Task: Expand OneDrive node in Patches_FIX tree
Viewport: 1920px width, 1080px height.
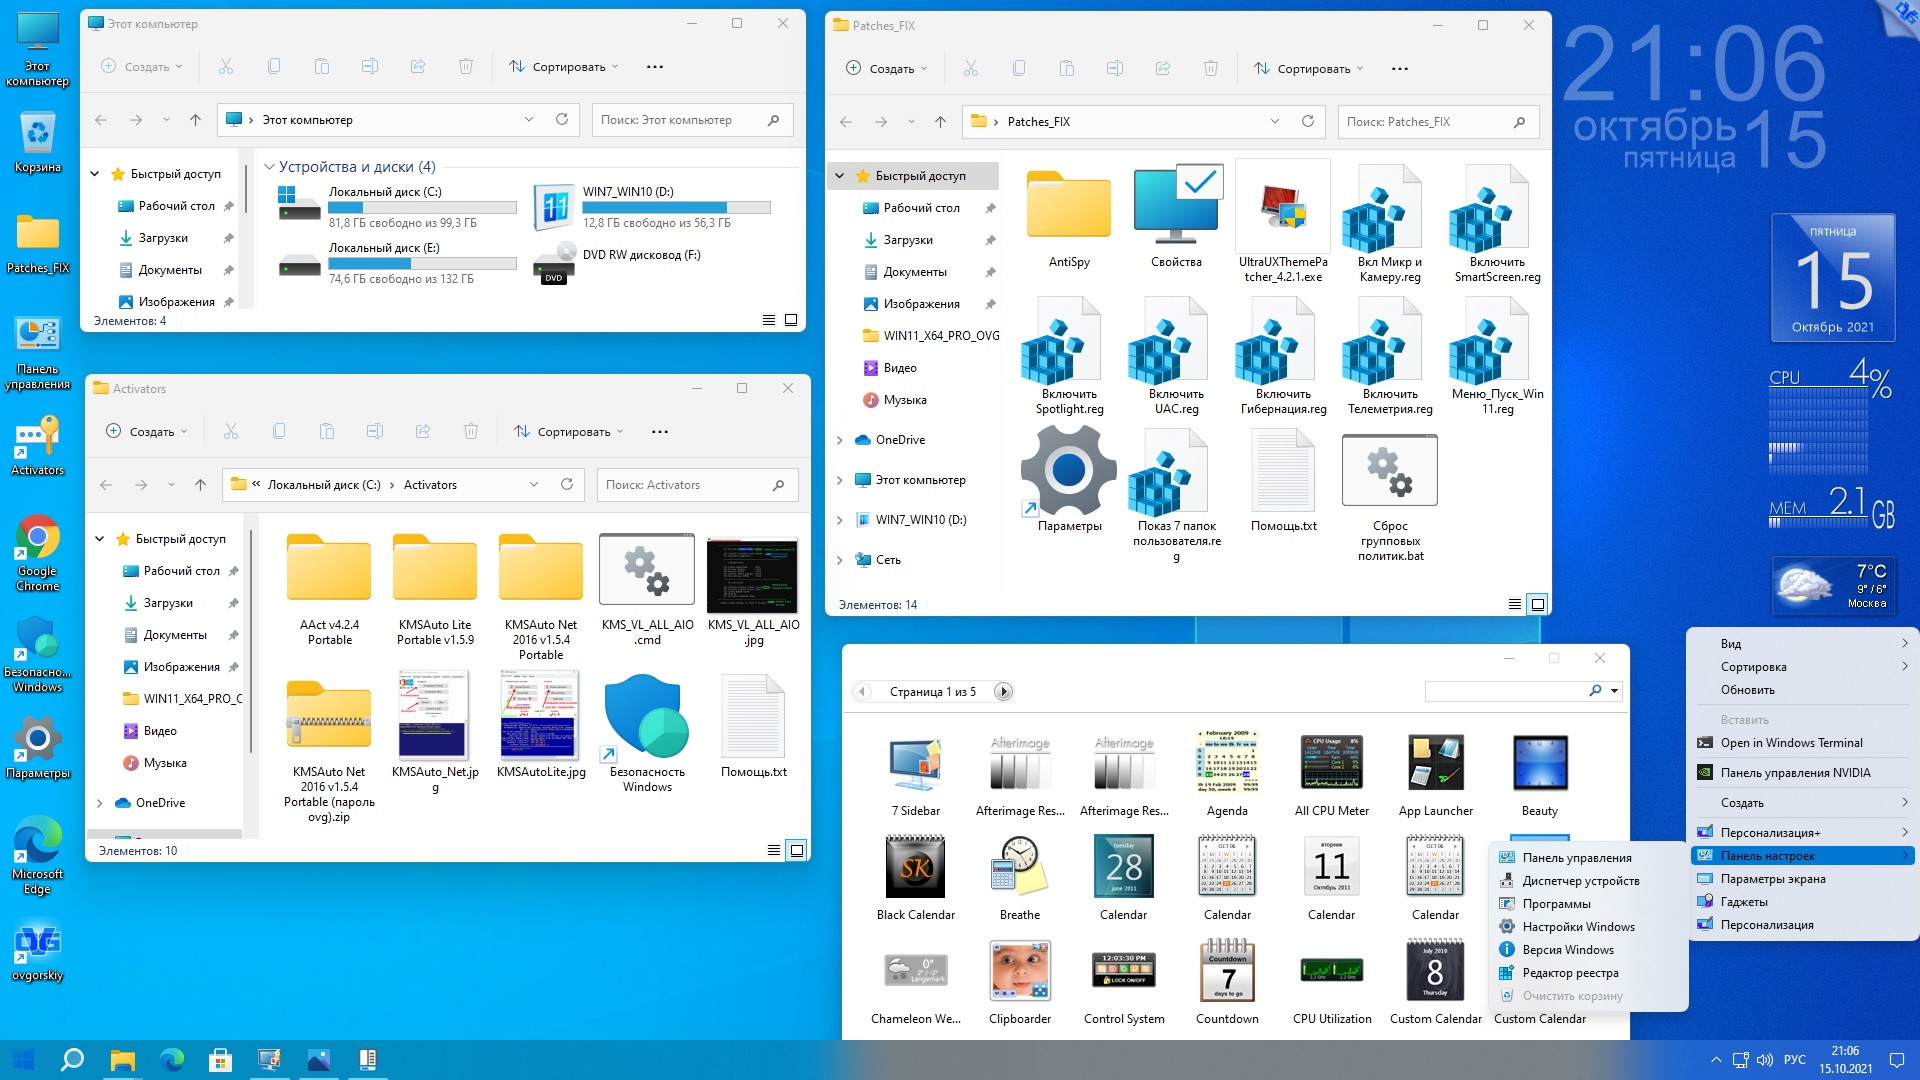Action: [839, 440]
